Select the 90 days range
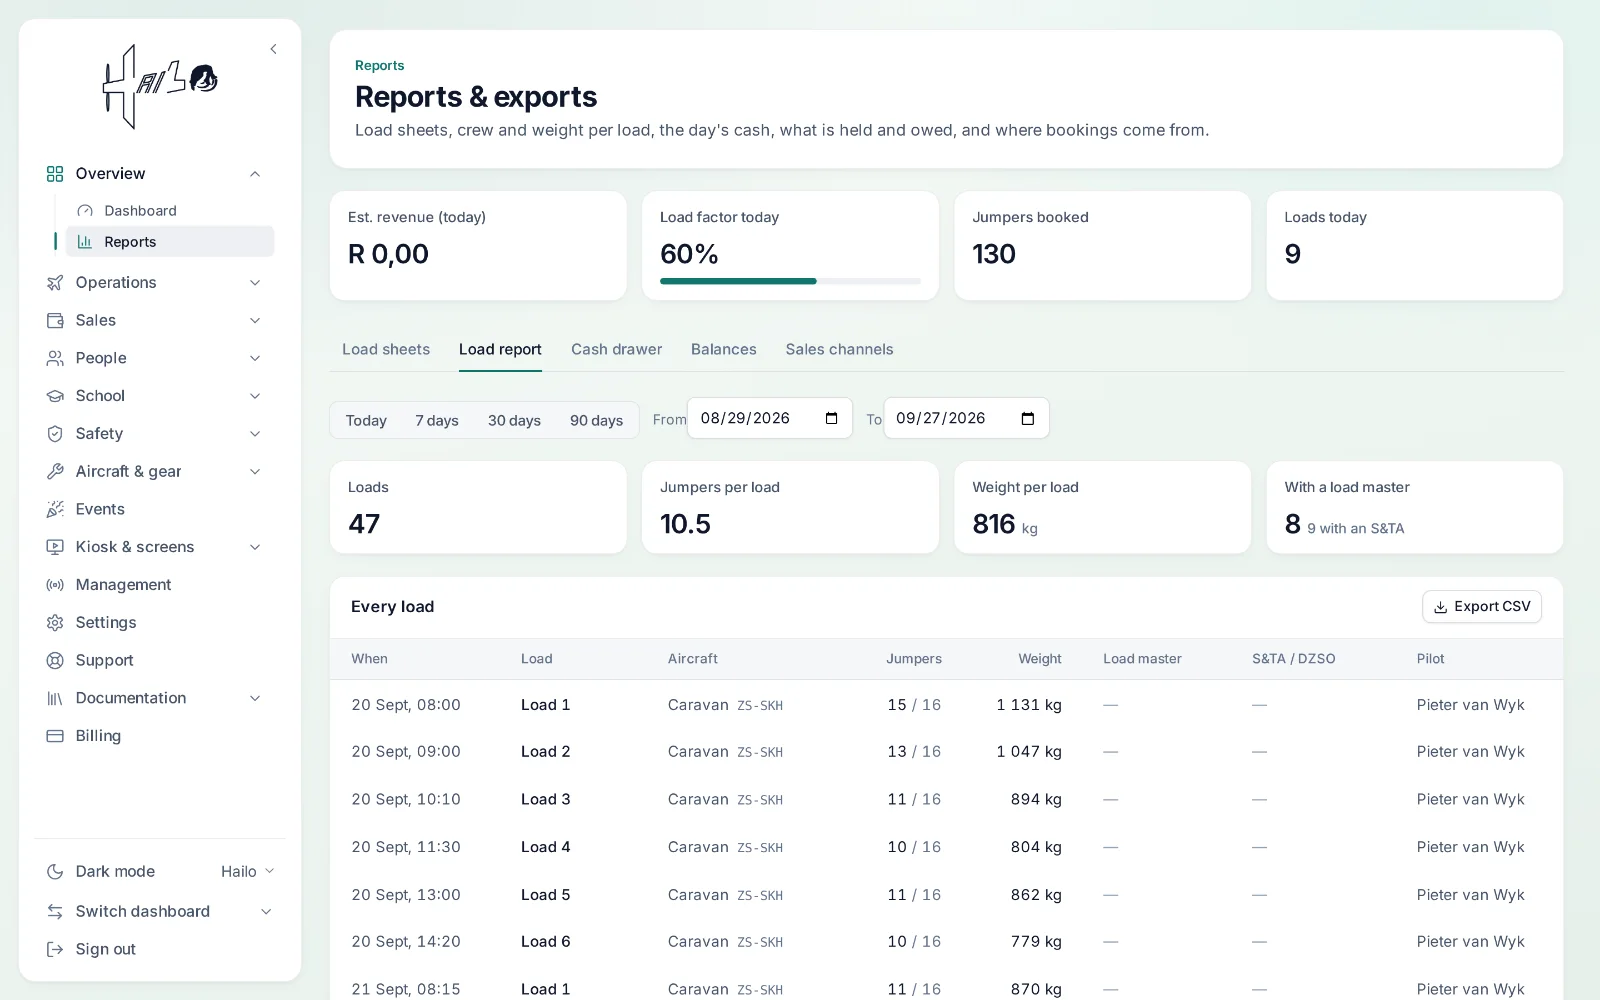This screenshot has height=1000, width=1600. (x=596, y=420)
